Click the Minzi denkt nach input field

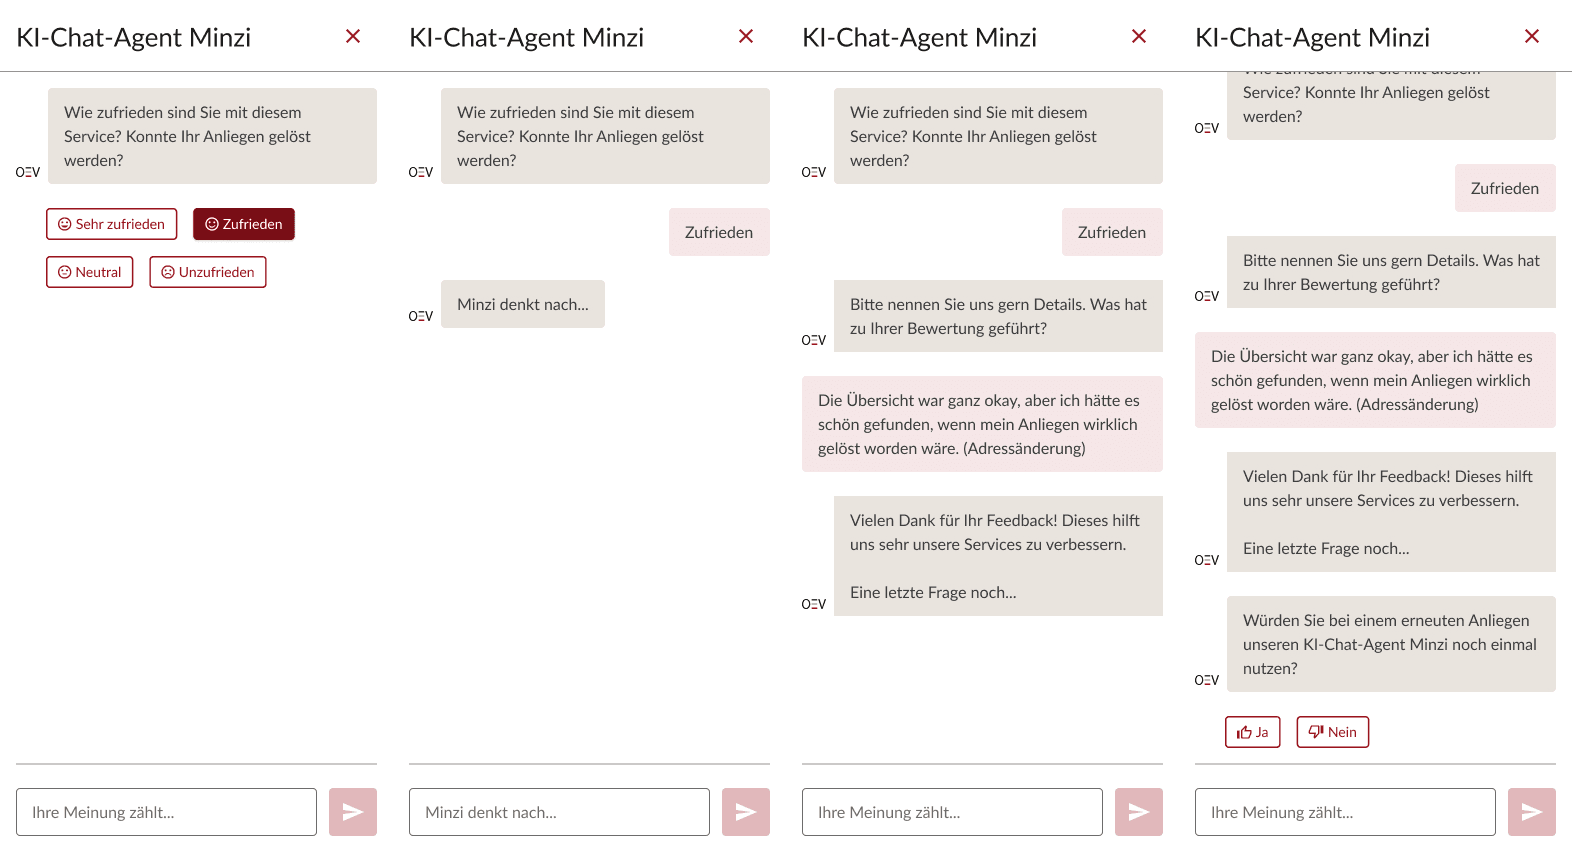tap(558, 812)
